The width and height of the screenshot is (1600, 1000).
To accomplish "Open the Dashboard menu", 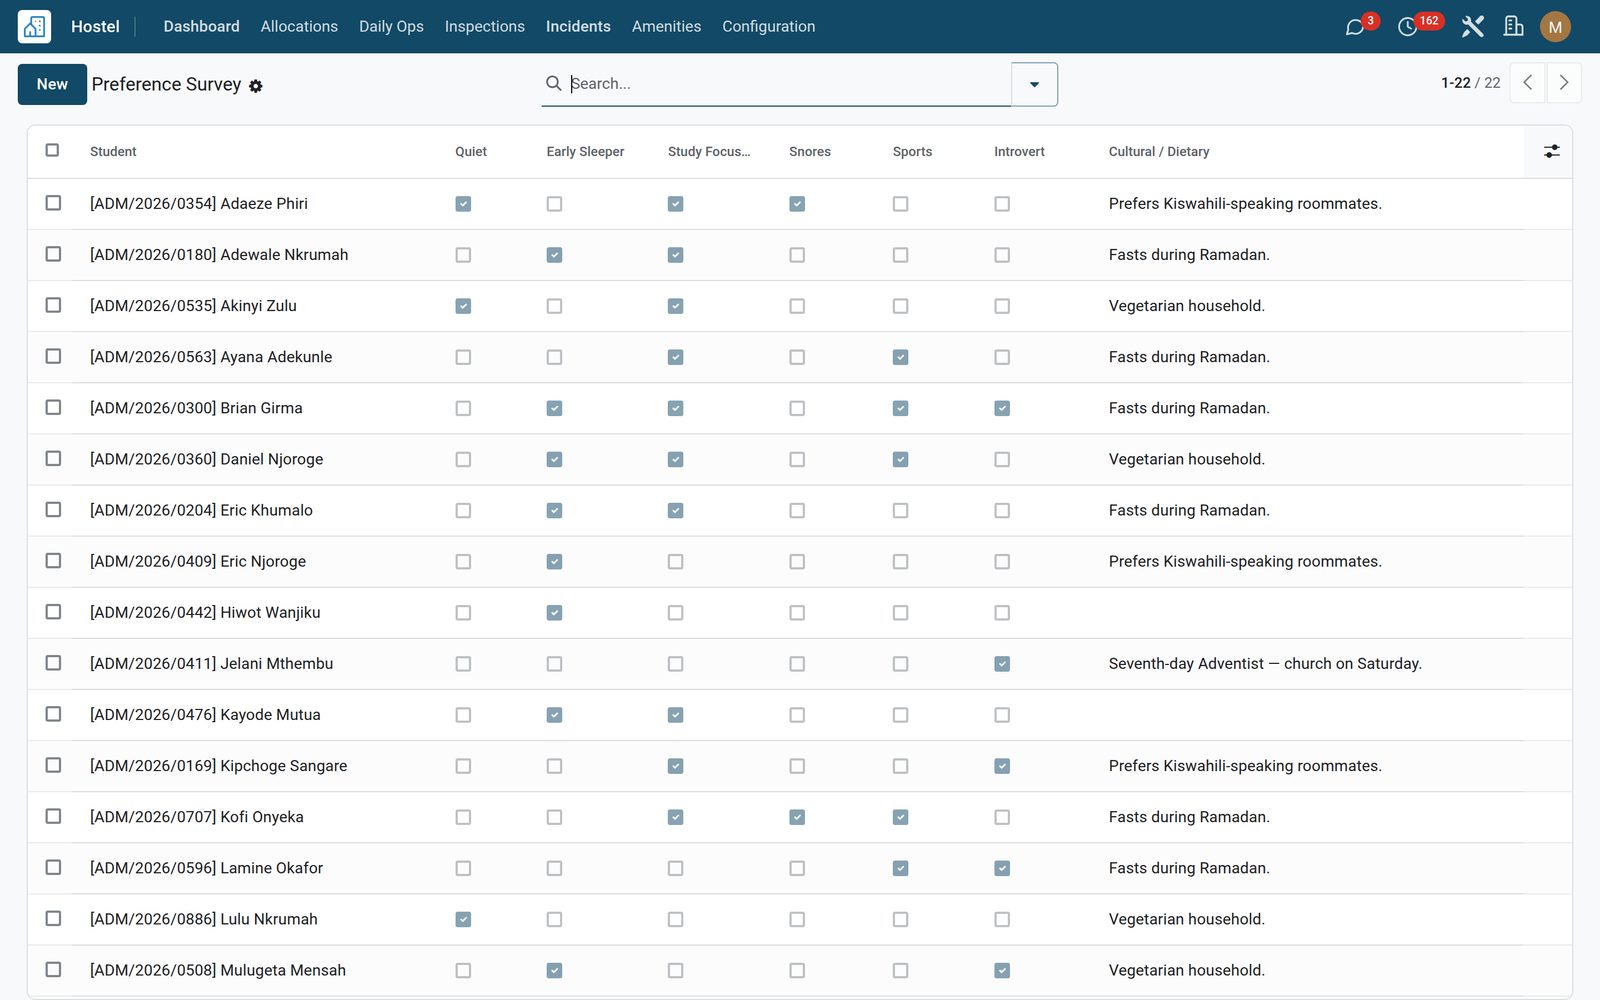I will pyautogui.click(x=201, y=27).
